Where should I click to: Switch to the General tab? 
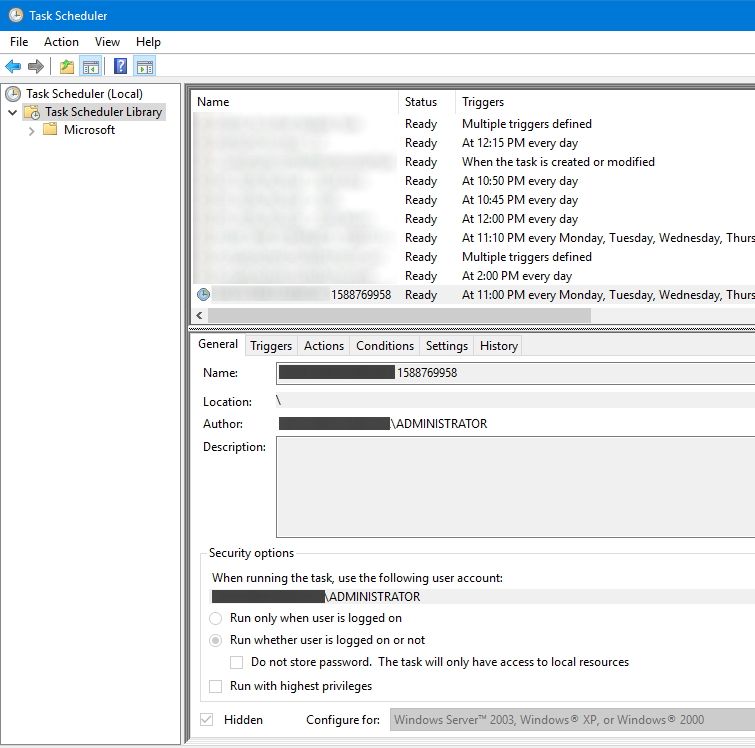click(218, 344)
